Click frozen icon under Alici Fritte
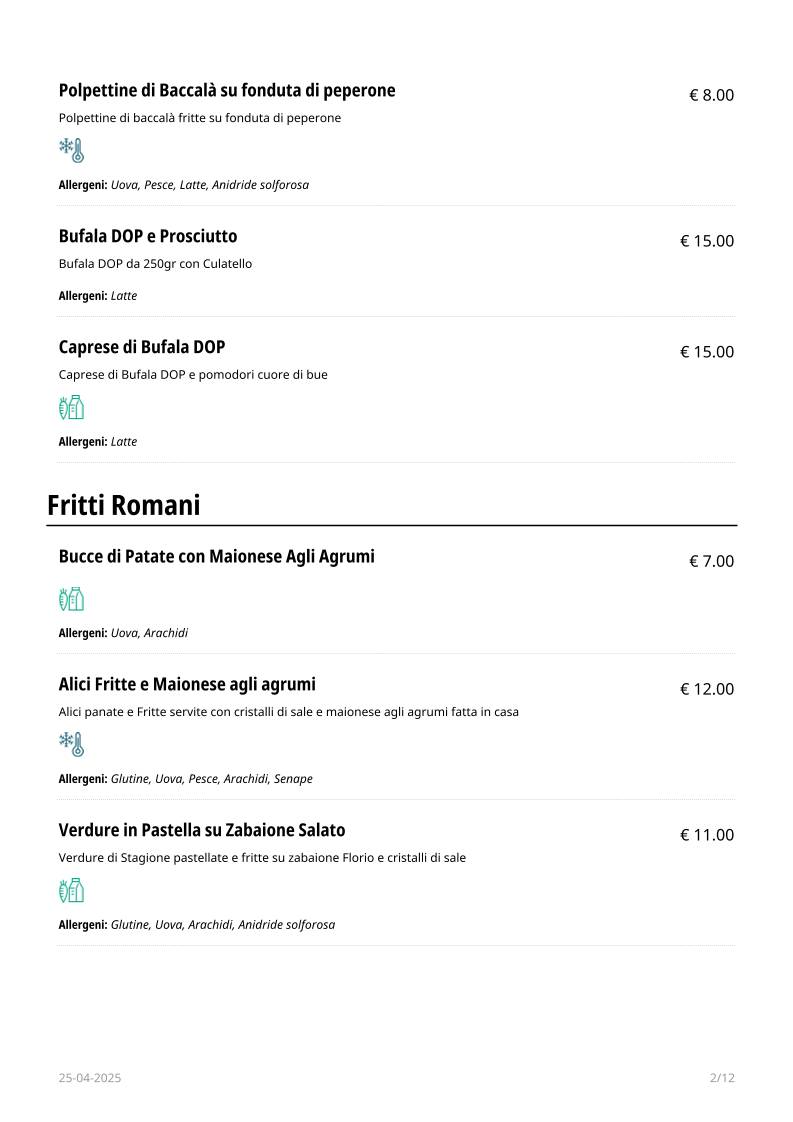The width and height of the screenshot is (793, 1122). (x=72, y=744)
